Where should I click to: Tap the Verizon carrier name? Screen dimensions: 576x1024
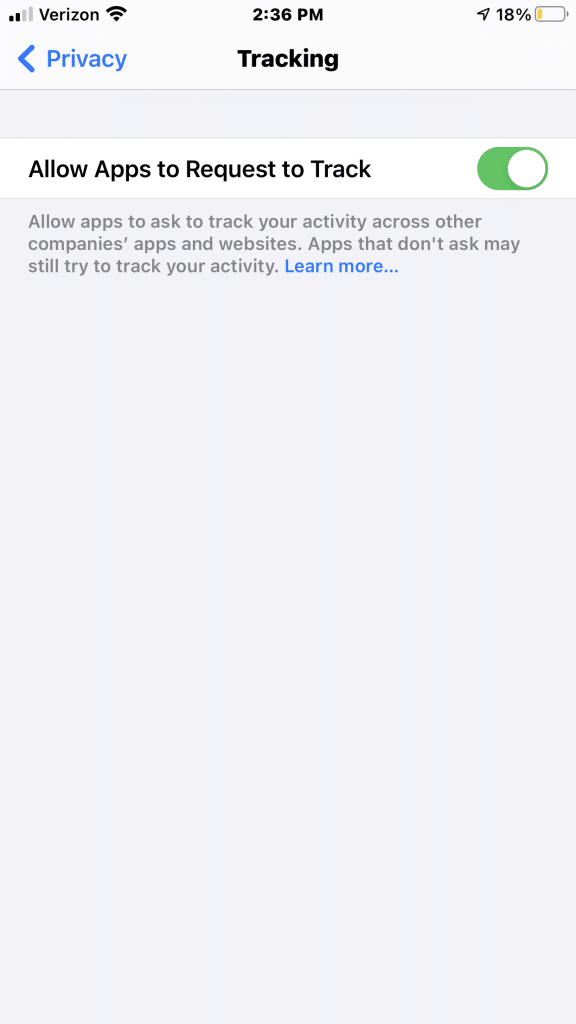pos(69,14)
